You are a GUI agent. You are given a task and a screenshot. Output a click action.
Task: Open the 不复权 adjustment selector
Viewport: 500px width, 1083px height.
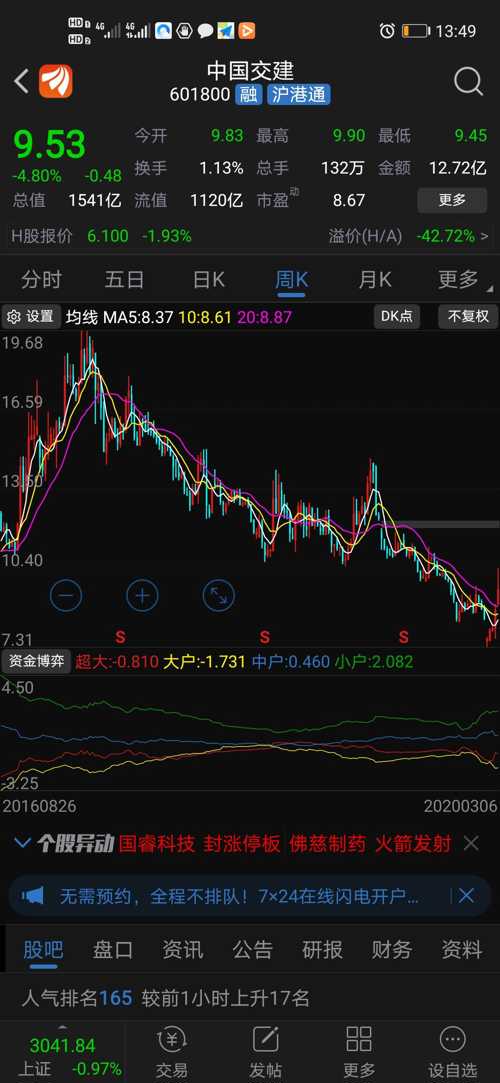[468, 317]
